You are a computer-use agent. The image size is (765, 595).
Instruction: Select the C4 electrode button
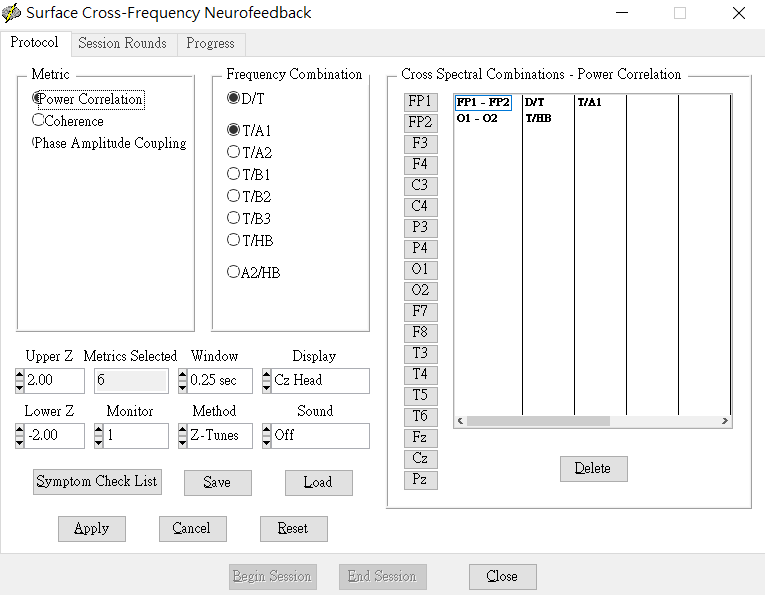tap(421, 207)
